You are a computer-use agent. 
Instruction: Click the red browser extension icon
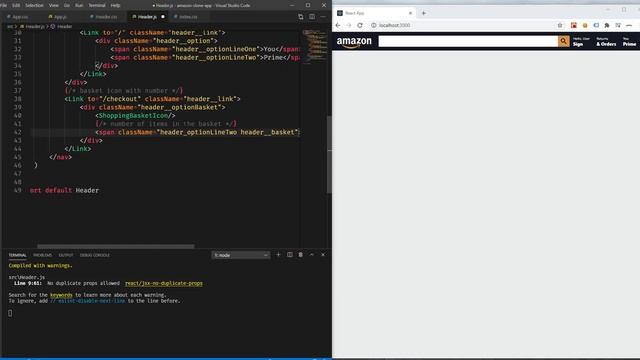573,25
